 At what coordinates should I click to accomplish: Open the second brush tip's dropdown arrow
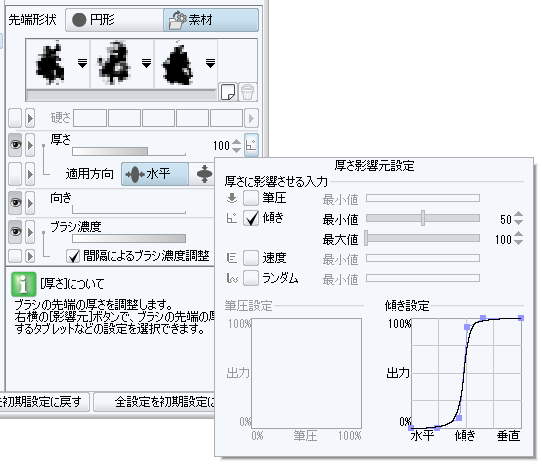pos(146,63)
